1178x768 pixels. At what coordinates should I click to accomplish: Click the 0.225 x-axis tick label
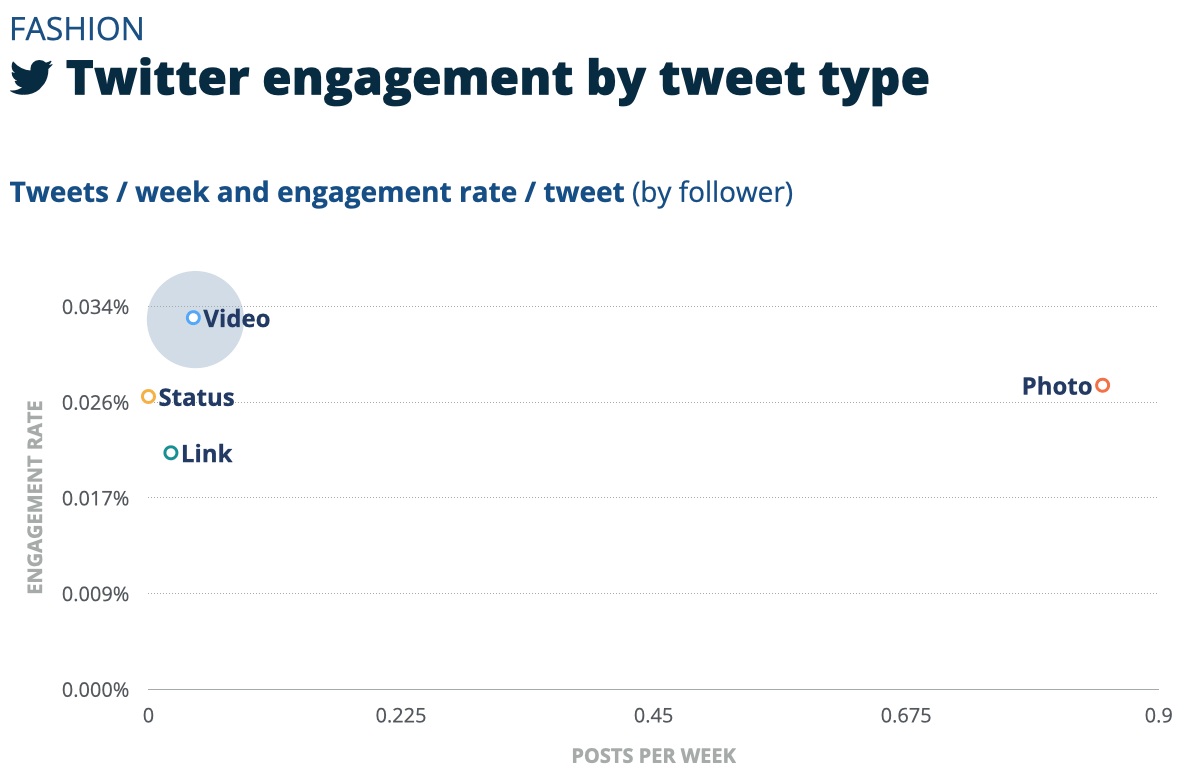[401, 716]
